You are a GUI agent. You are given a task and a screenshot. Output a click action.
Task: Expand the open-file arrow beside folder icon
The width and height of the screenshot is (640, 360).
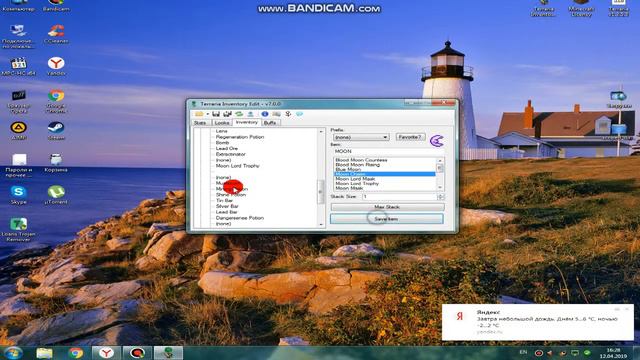(207, 114)
